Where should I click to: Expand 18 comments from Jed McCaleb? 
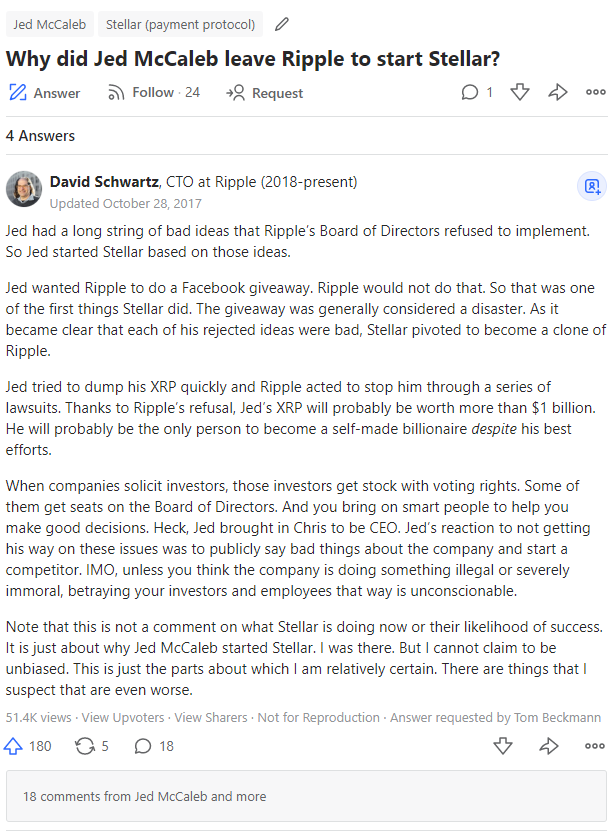[144, 797]
